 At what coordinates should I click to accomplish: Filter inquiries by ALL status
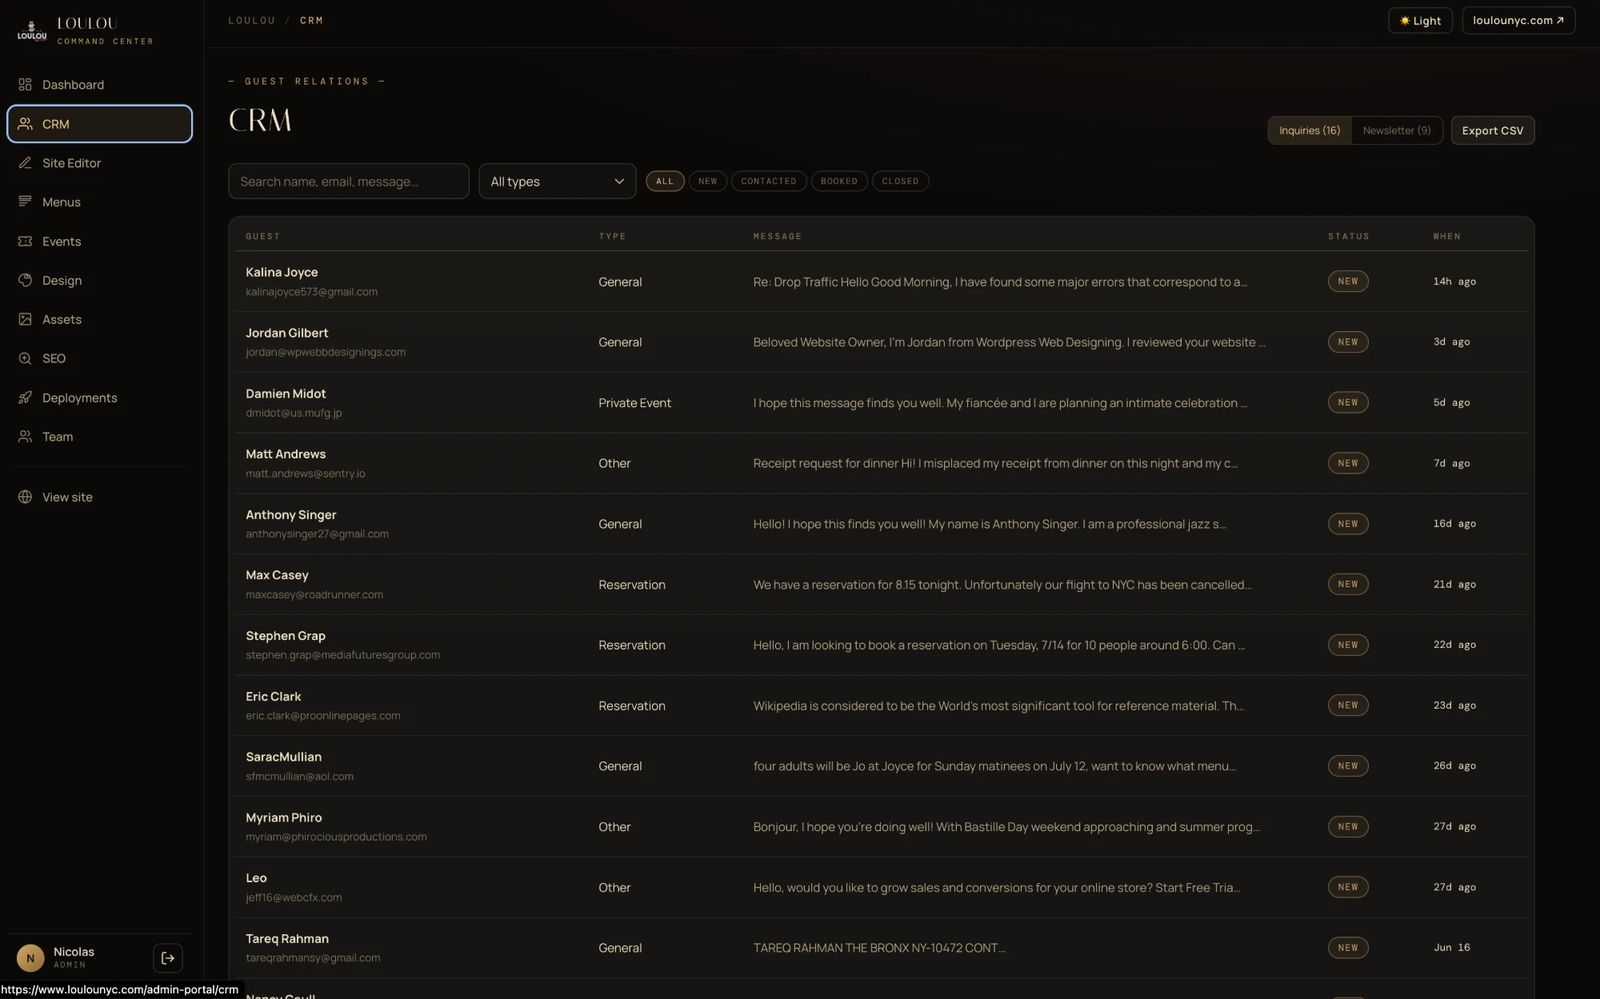click(665, 181)
